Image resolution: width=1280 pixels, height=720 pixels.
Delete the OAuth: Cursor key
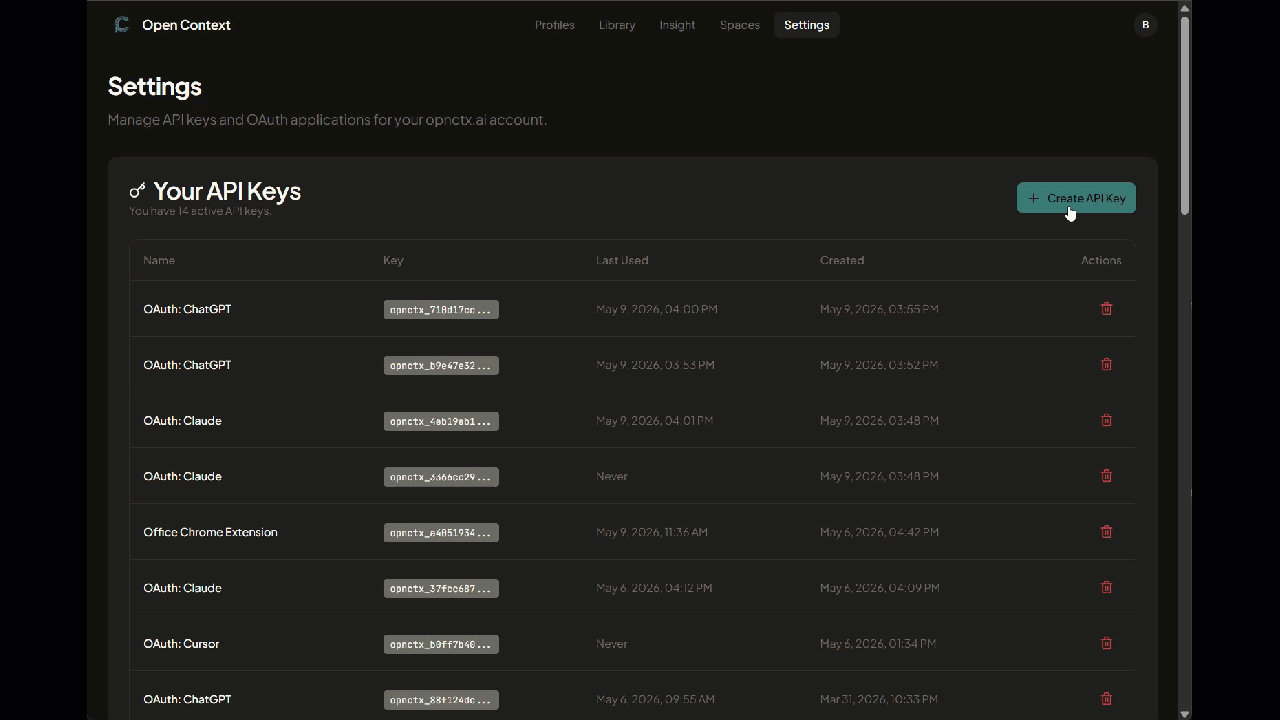[x=1106, y=644]
